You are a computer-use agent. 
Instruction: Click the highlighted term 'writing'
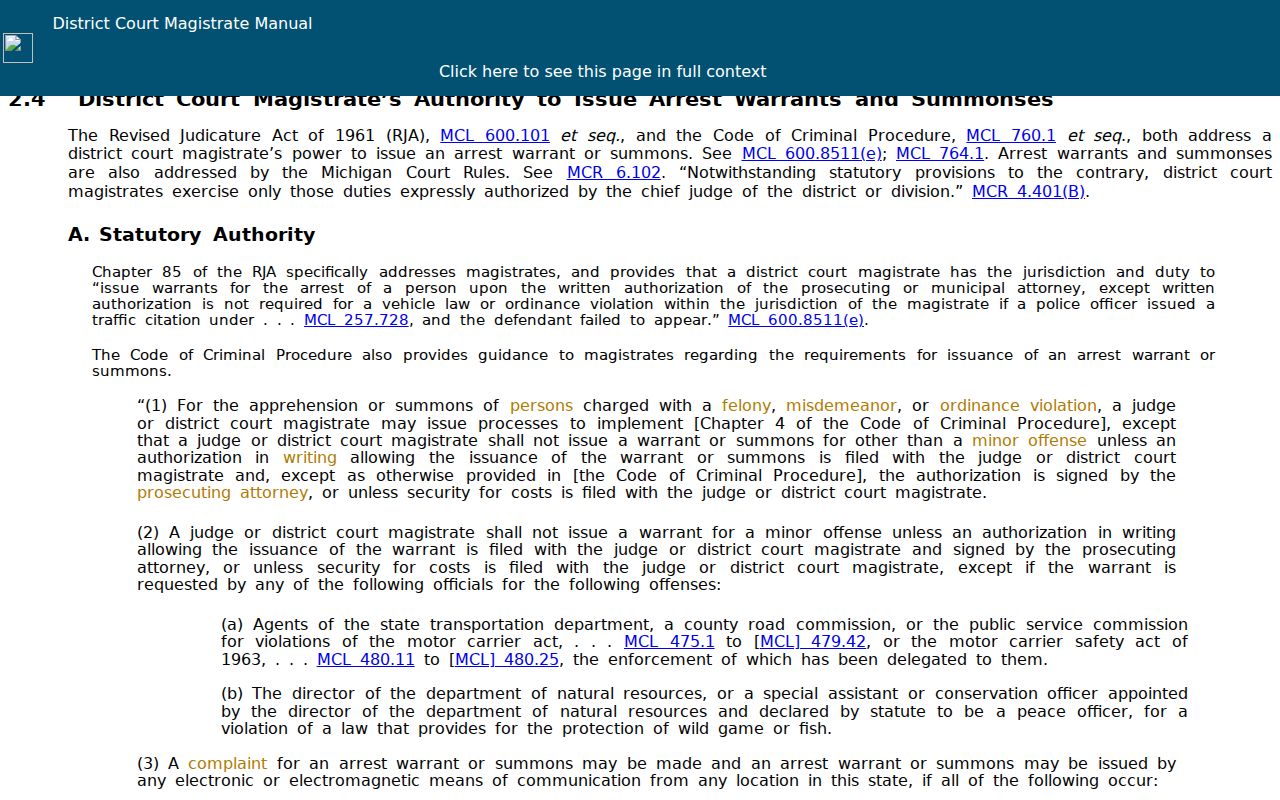310,458
